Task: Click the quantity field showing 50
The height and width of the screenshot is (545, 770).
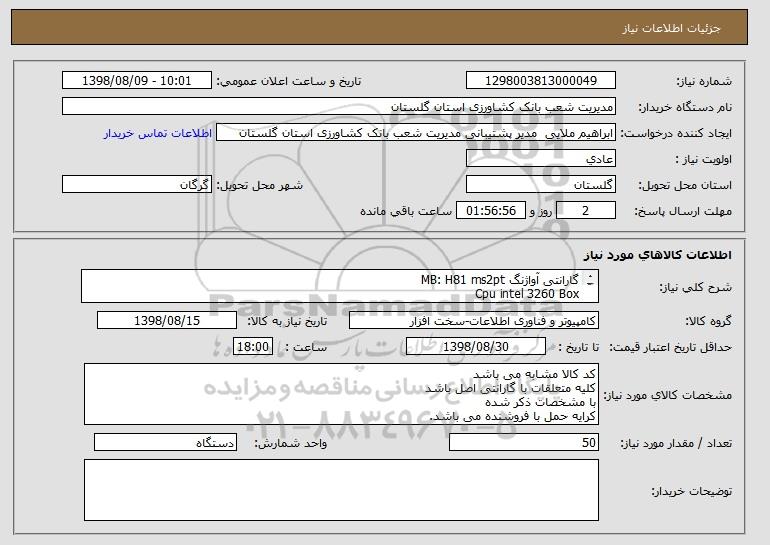Action: point(524,442)
